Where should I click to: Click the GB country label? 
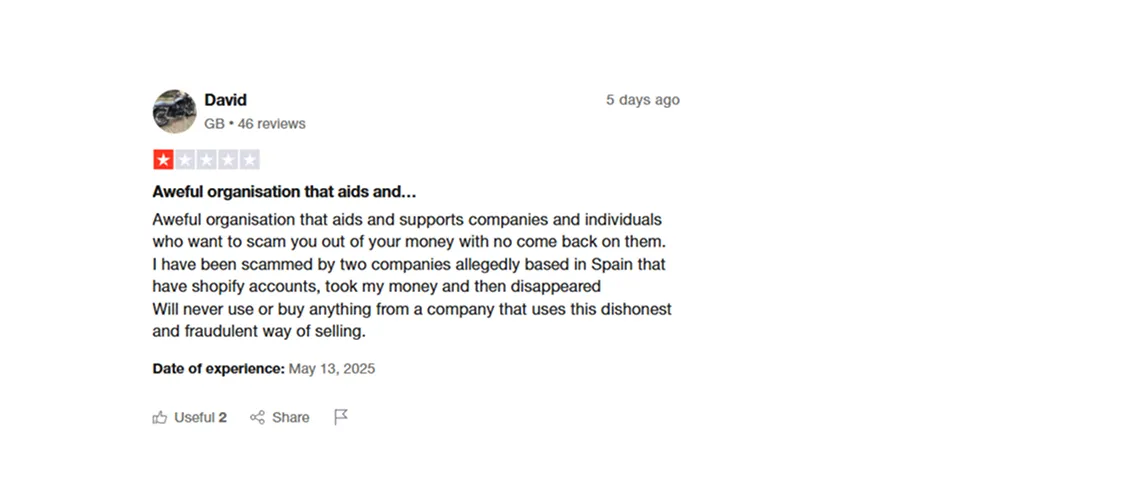tap(213, 124)
